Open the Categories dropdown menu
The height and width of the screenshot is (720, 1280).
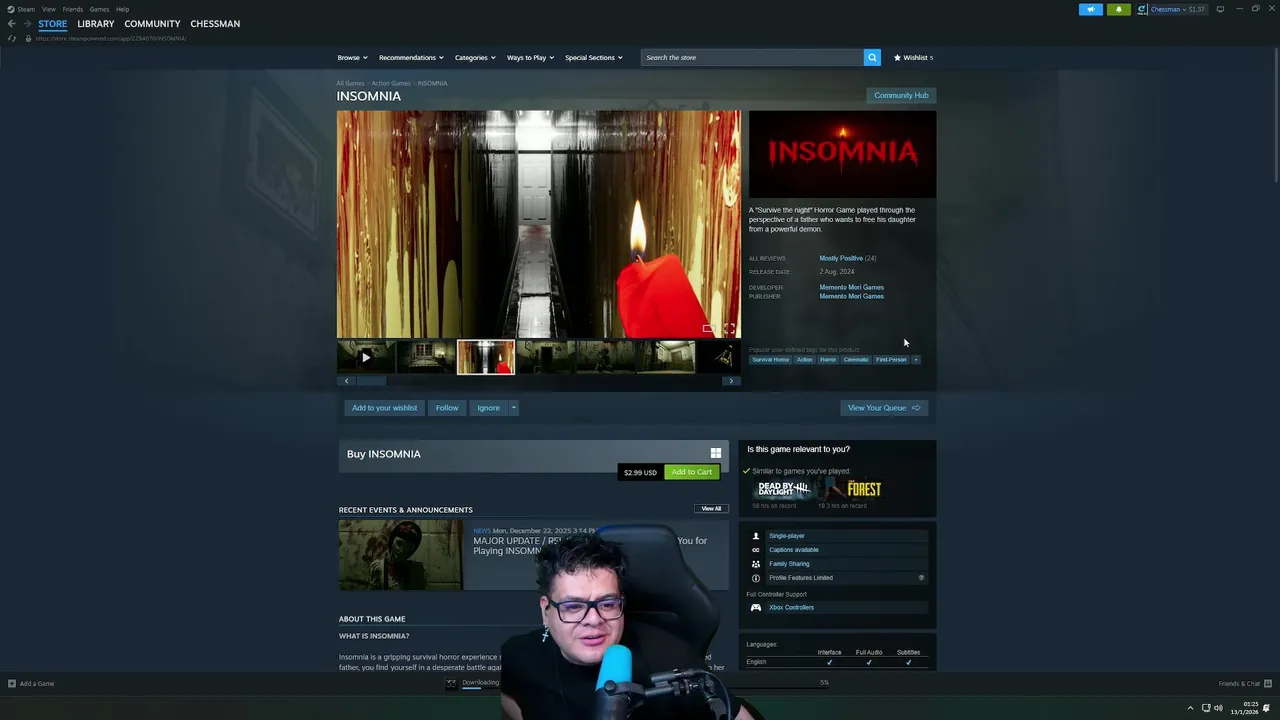(475, 57)
